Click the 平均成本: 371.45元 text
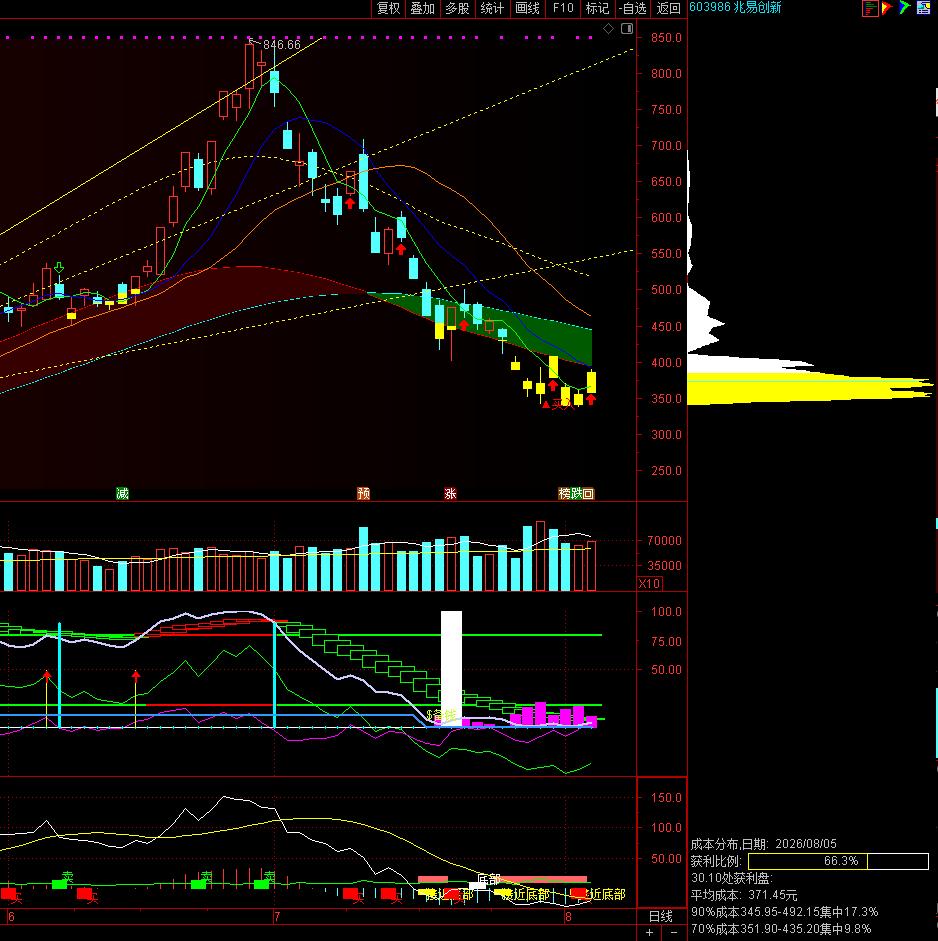 tap(744, 895)
